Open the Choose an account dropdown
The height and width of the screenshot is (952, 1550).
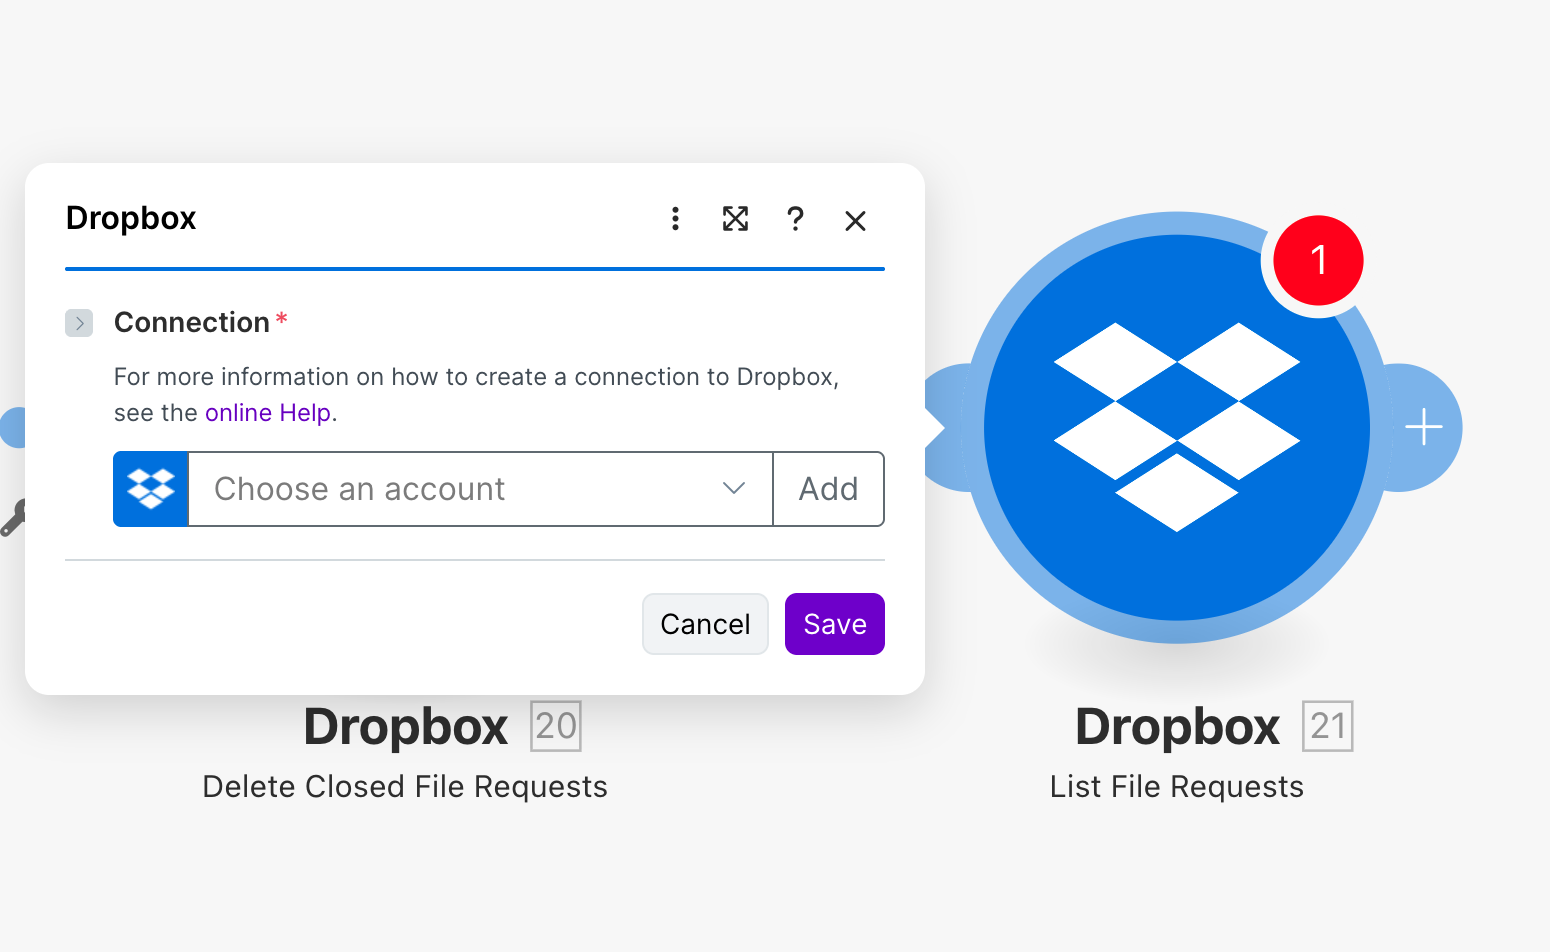480,489
